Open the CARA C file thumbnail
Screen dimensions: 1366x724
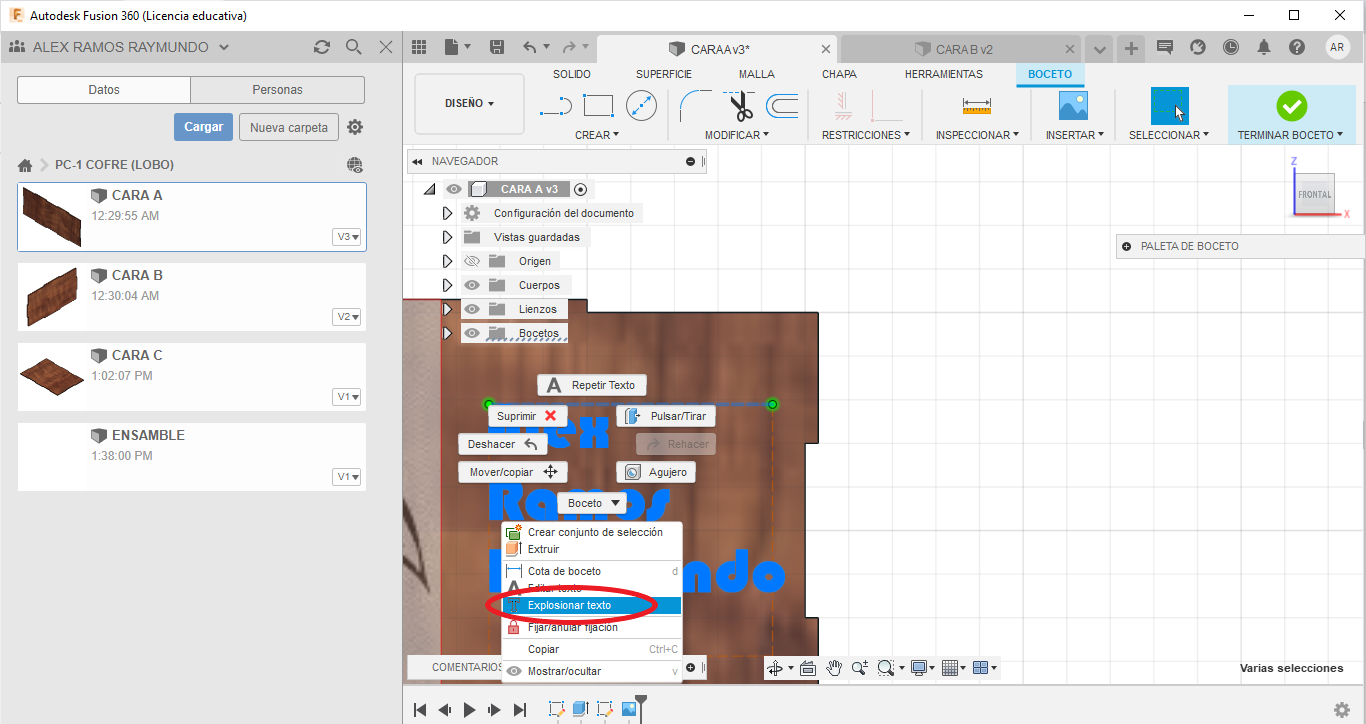tap(52, 376)
